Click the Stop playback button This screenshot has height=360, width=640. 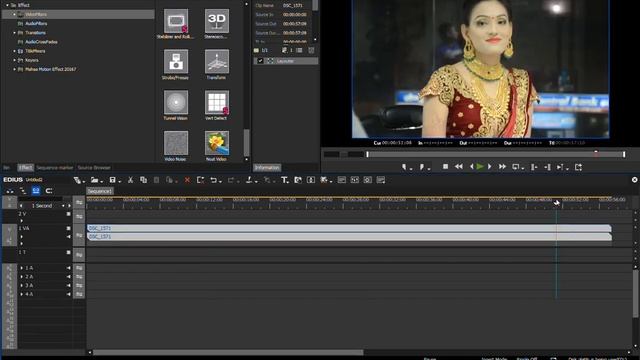(x=445, y=167)
